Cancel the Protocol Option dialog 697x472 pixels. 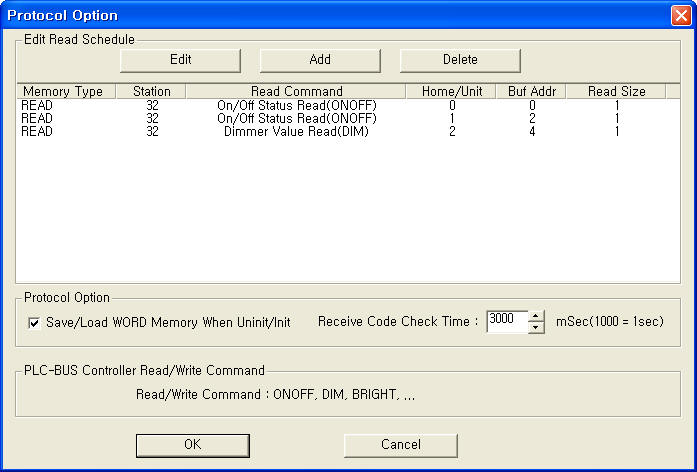click(x=401, y=444)
